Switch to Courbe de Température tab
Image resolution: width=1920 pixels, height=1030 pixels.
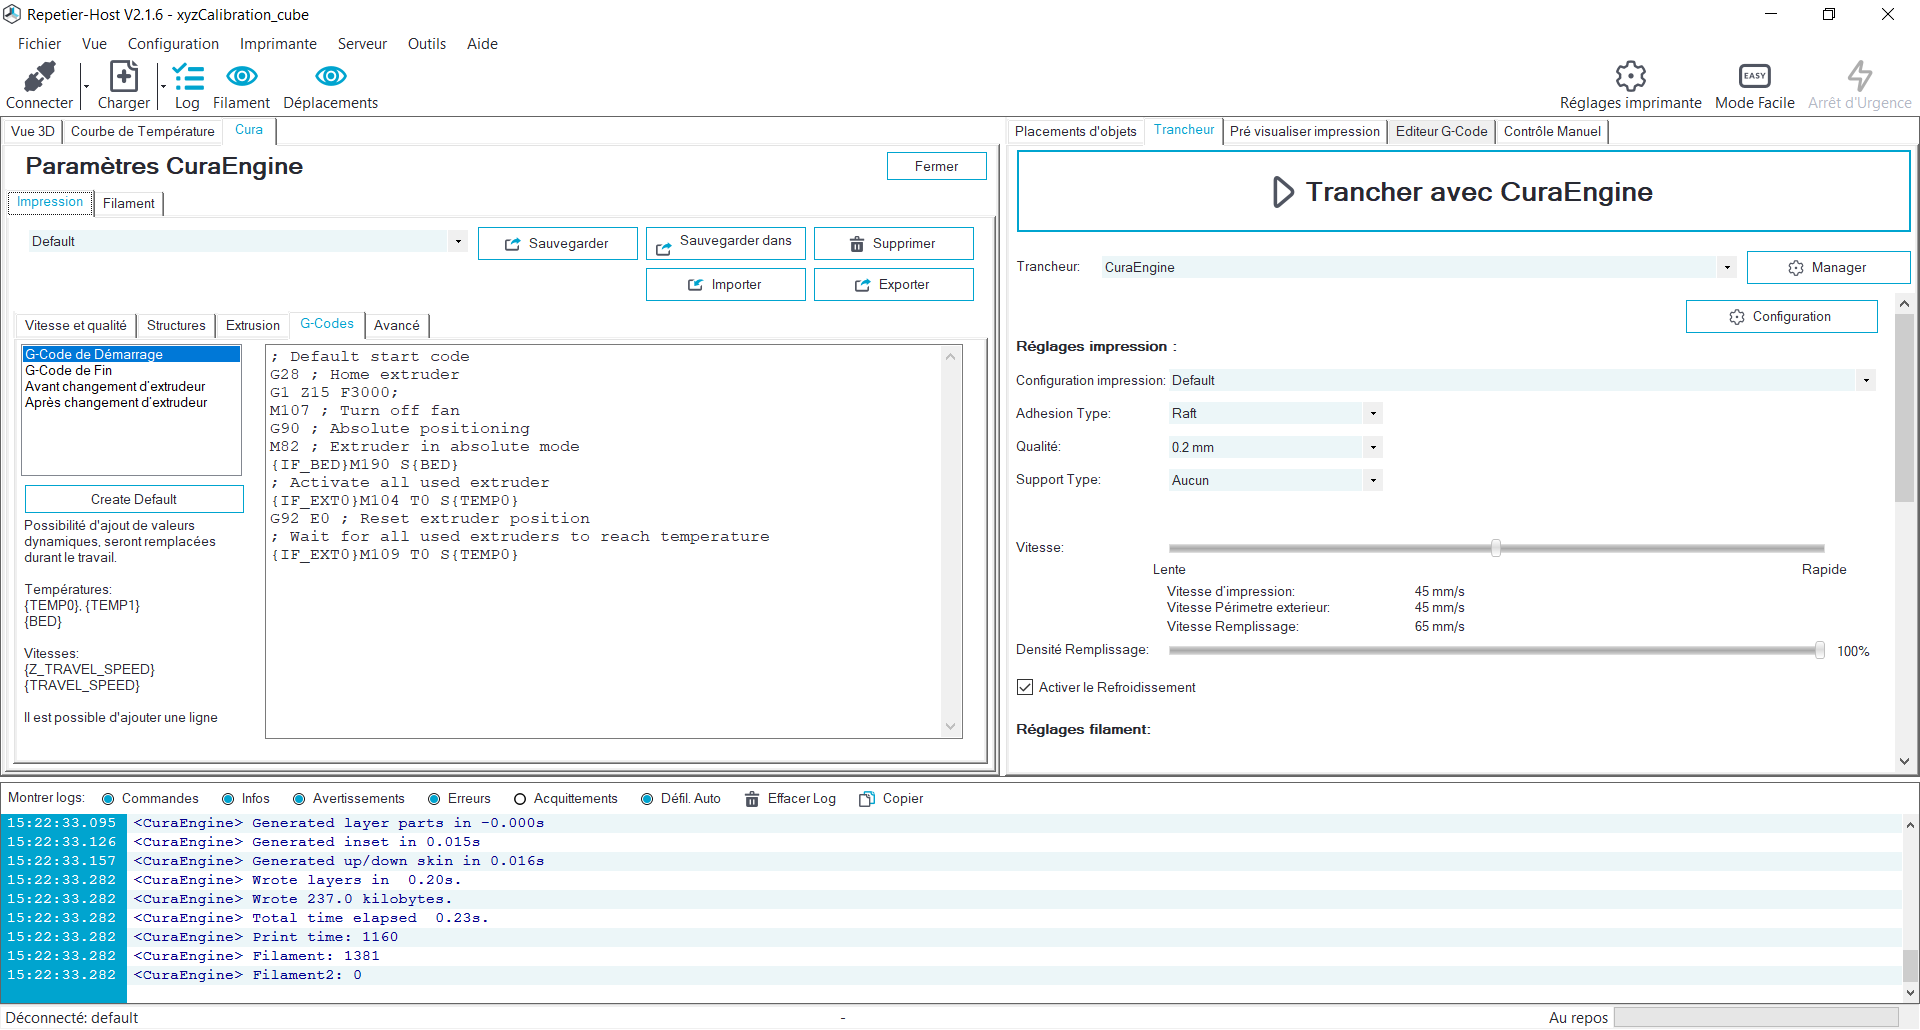pos(143,131)
